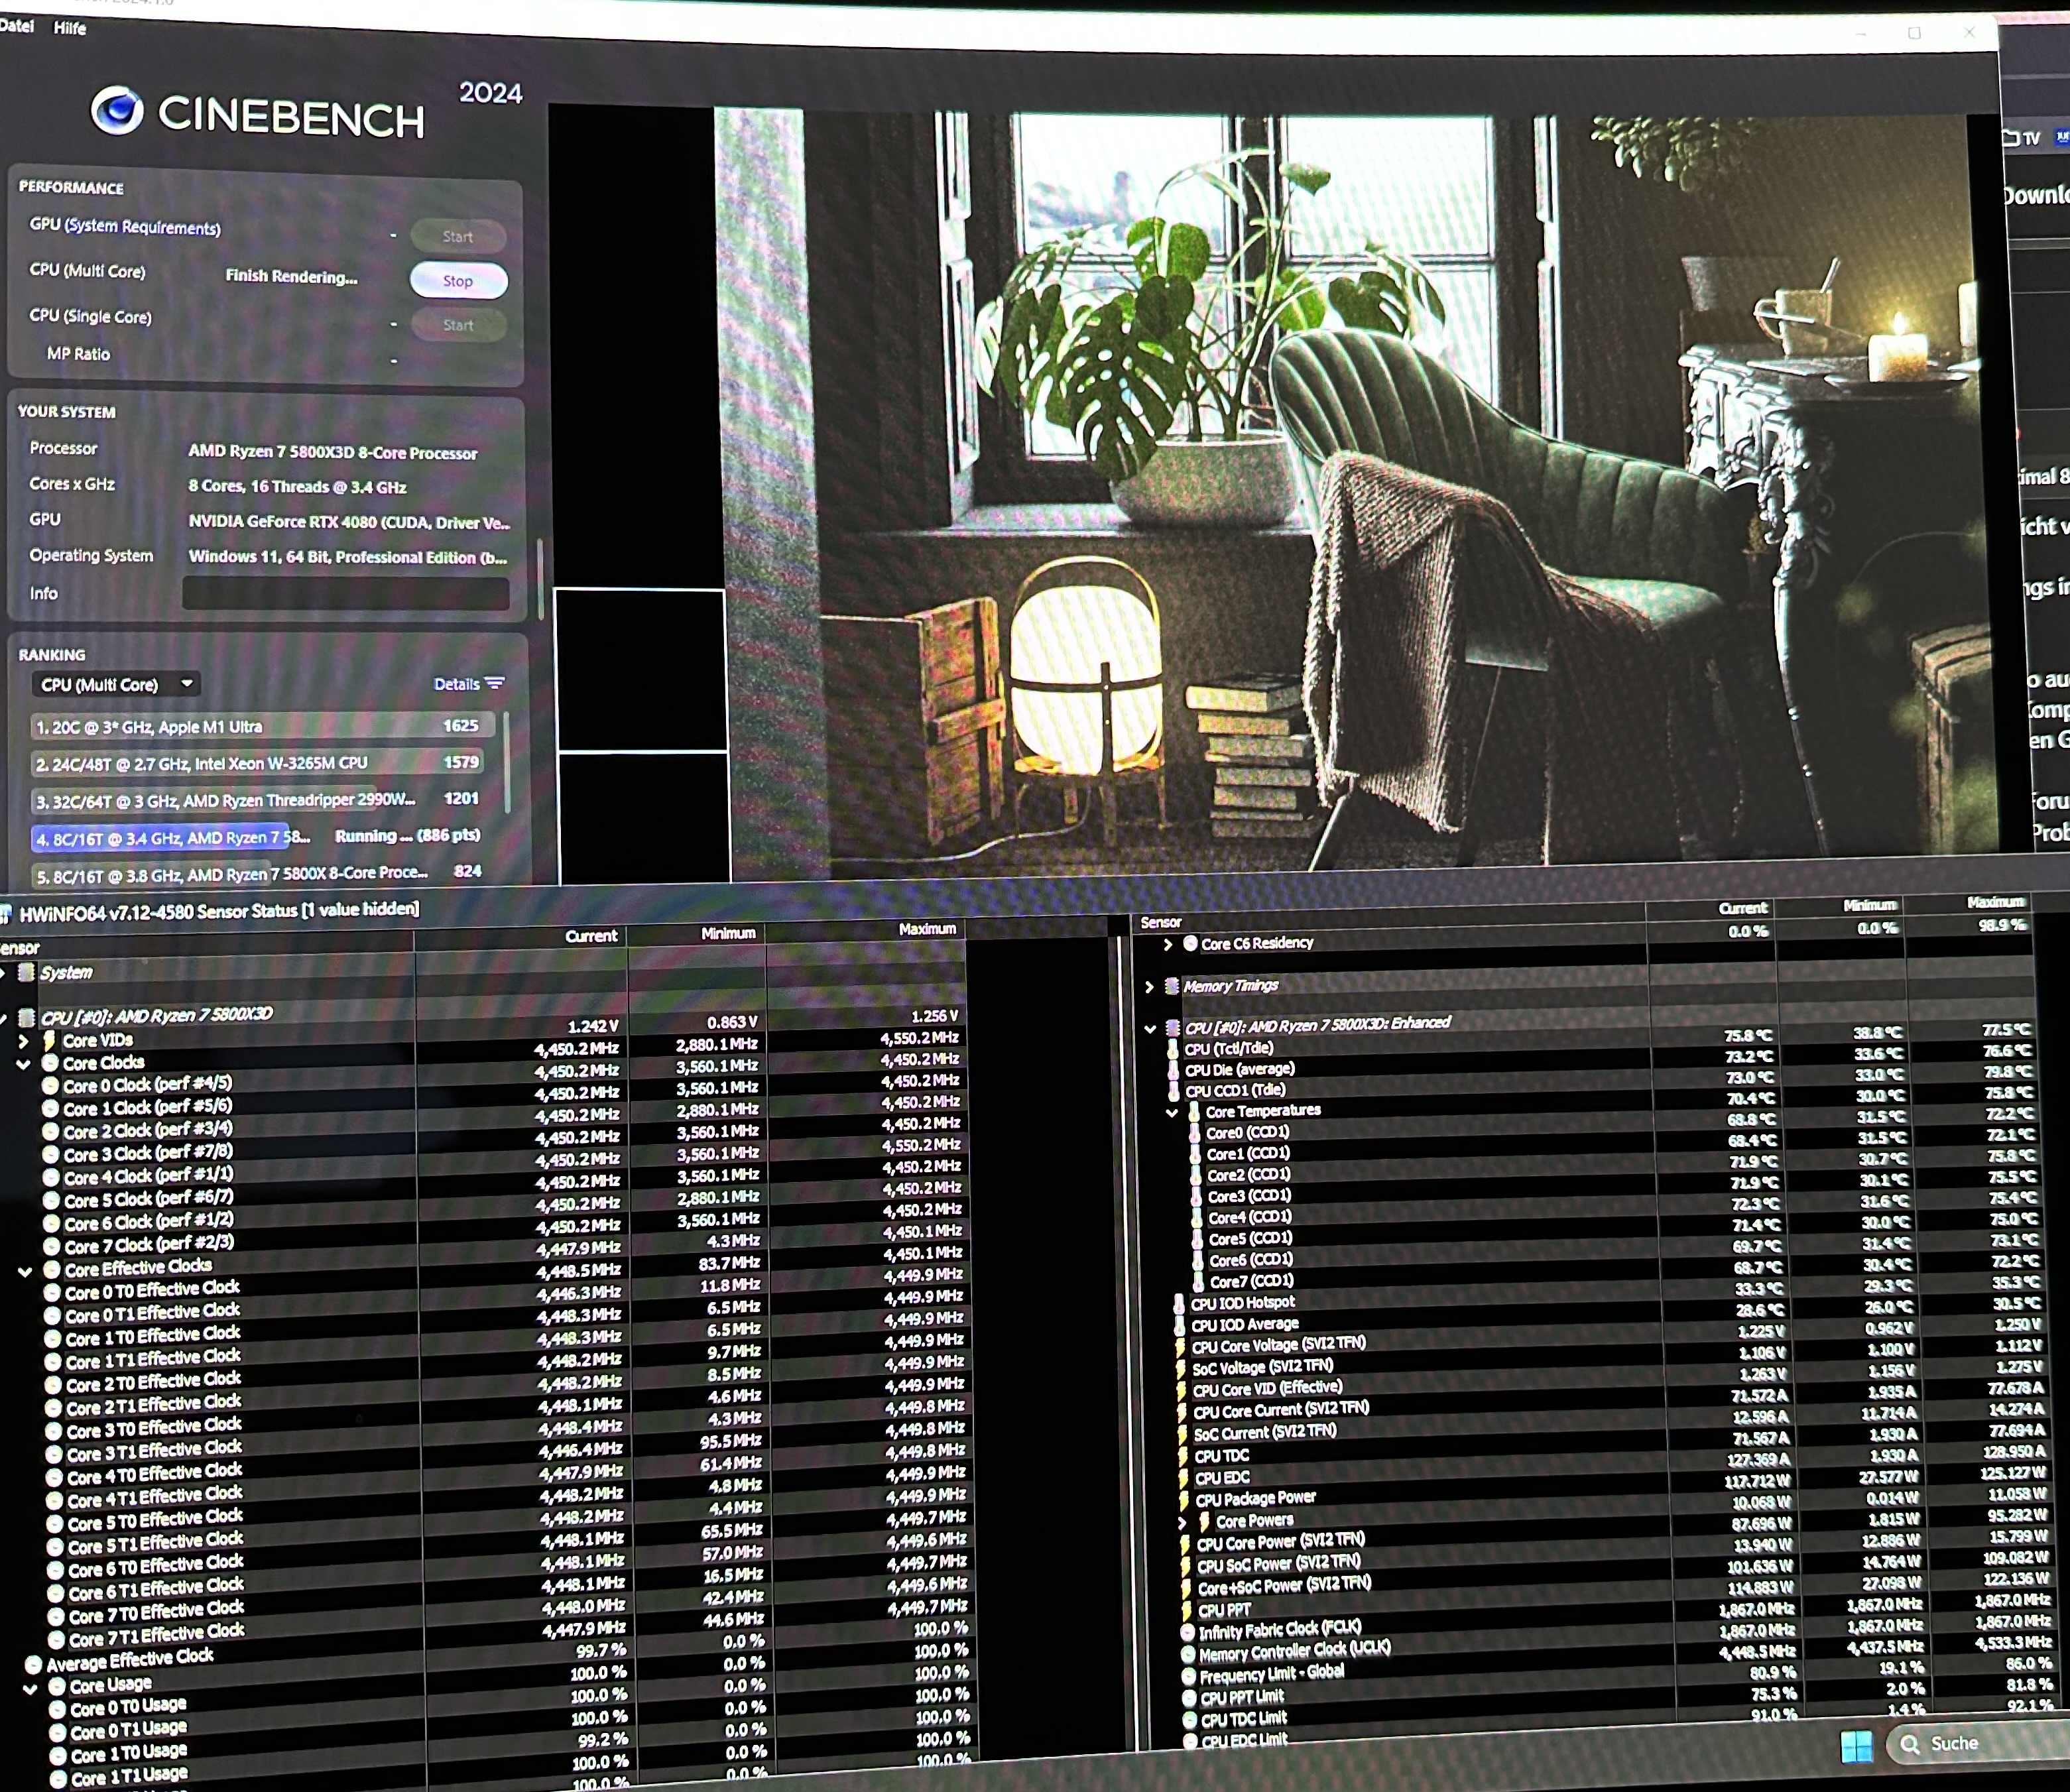Expand the Core Powers node
This screenshot has width=2070, height=1792.
point(1181,1523)
